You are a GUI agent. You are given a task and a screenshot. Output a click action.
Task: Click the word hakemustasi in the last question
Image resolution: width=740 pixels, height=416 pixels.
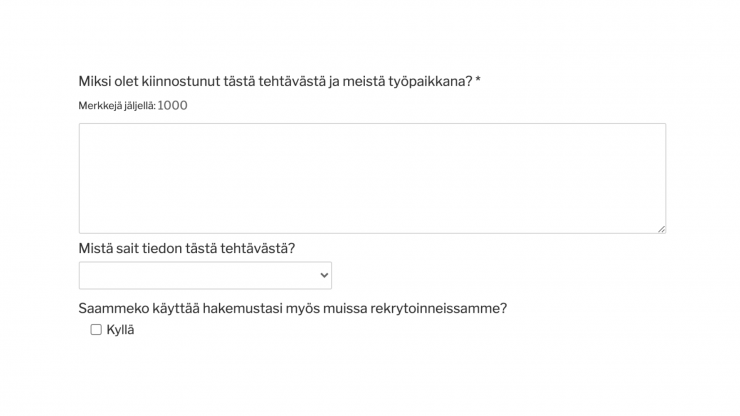click(242, 309)
